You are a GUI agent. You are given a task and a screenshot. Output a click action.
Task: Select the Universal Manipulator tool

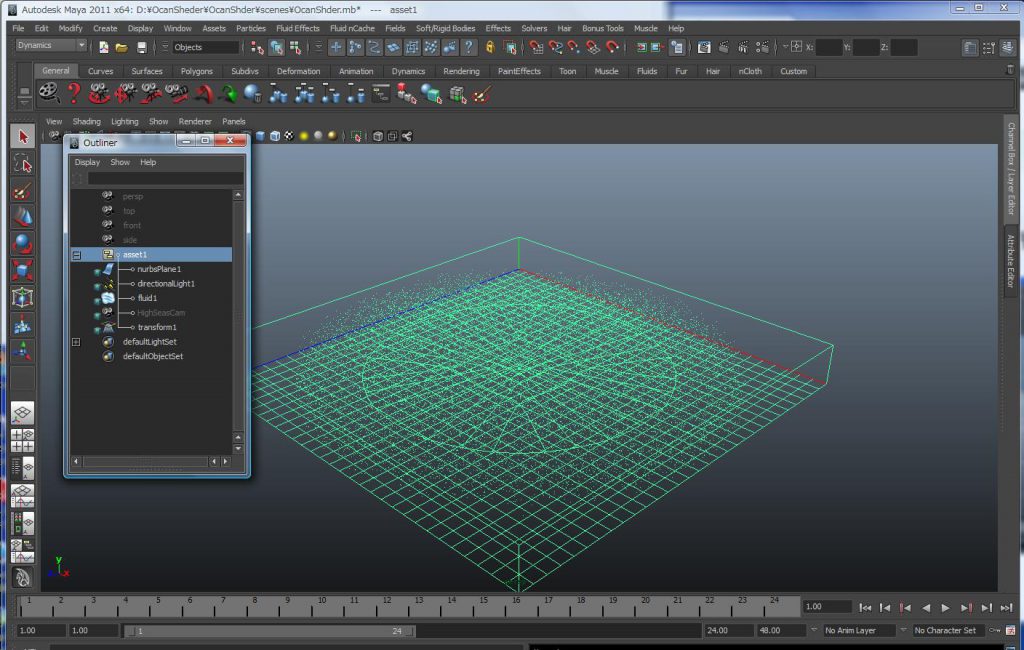(x=22, y=297)
